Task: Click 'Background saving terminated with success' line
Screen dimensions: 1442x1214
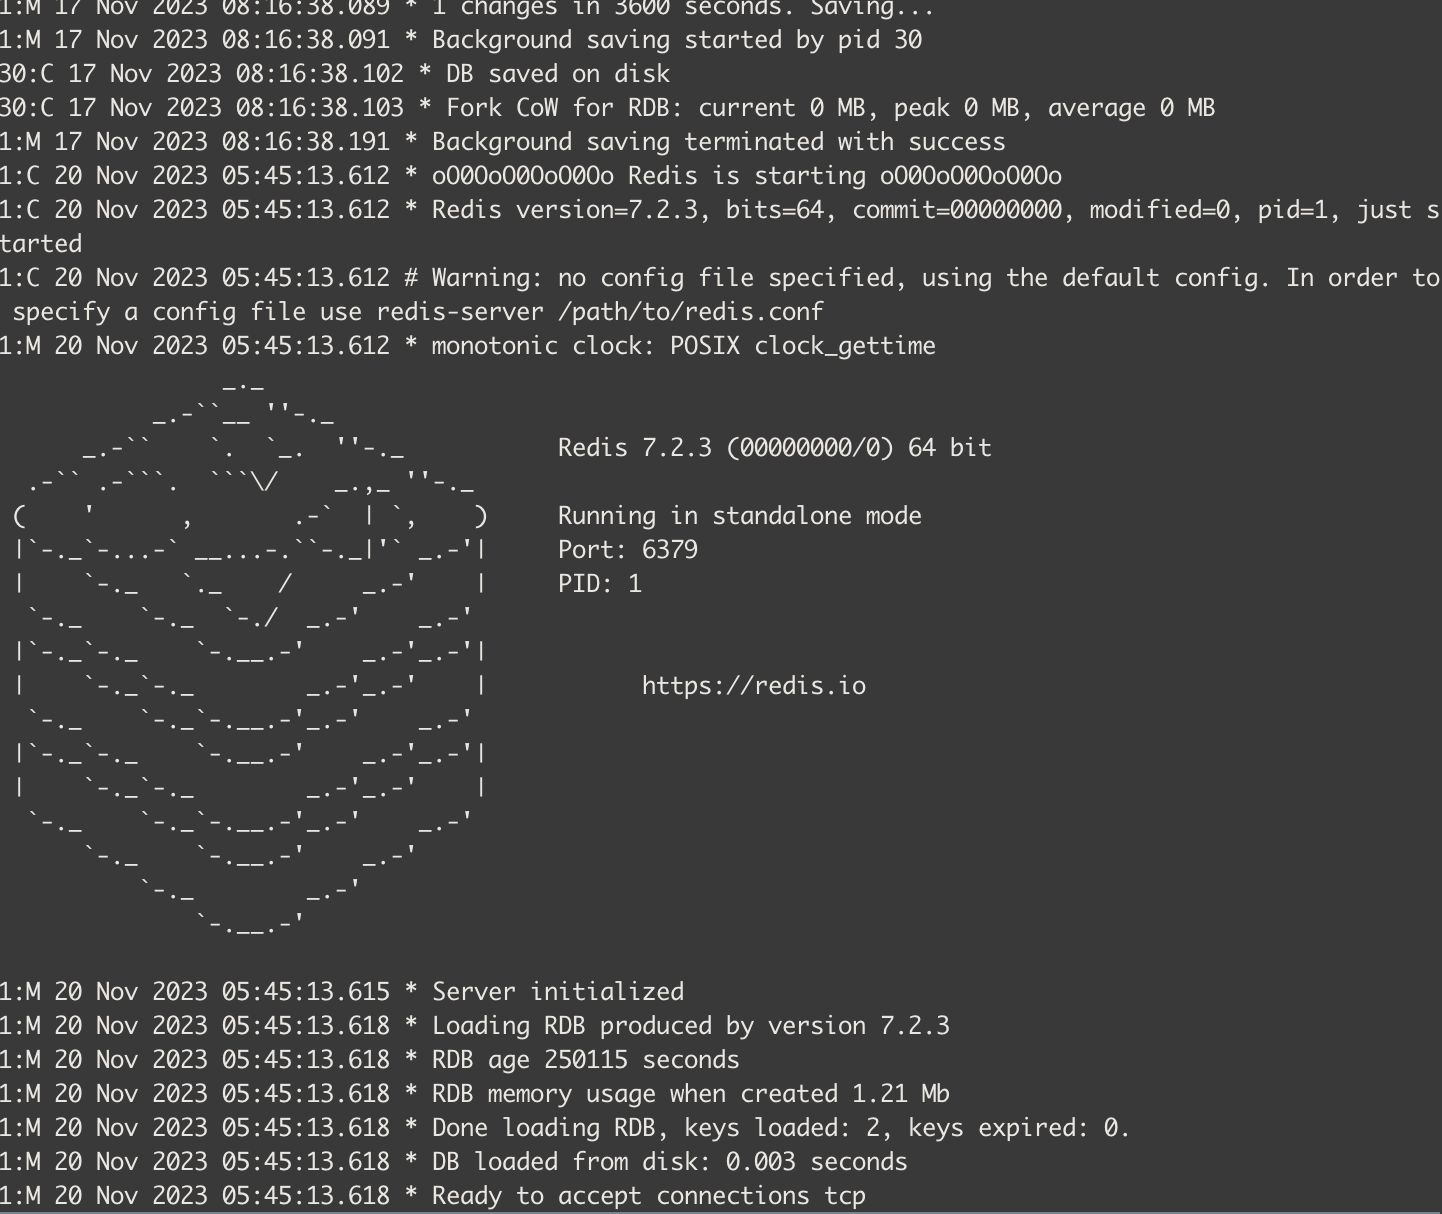Action: pyautogui.click(x=503, y=142)
